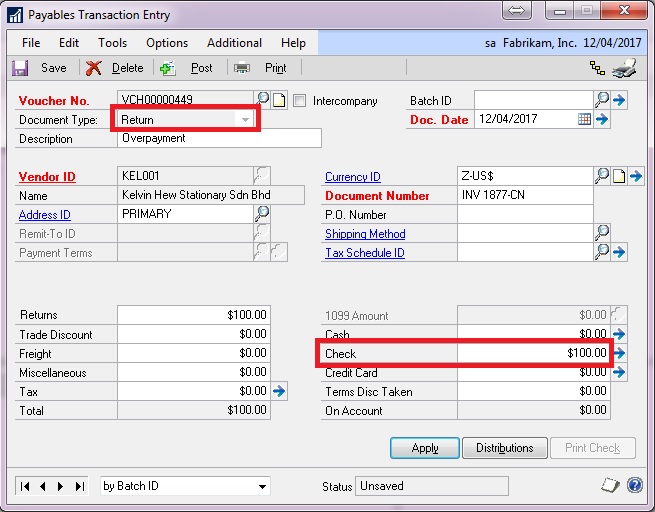The height and width of the screenshot is (512, 655).
Task: Click the Trade Discount amount field
Action: click(194, 334)
